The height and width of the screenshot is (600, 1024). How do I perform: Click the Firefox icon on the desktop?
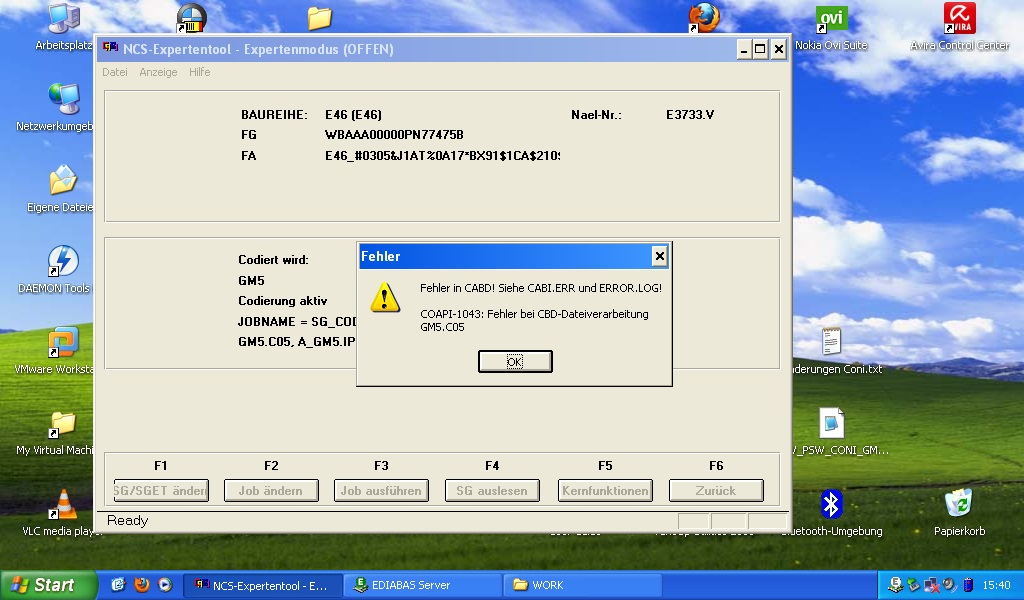(x=704, y=17)
